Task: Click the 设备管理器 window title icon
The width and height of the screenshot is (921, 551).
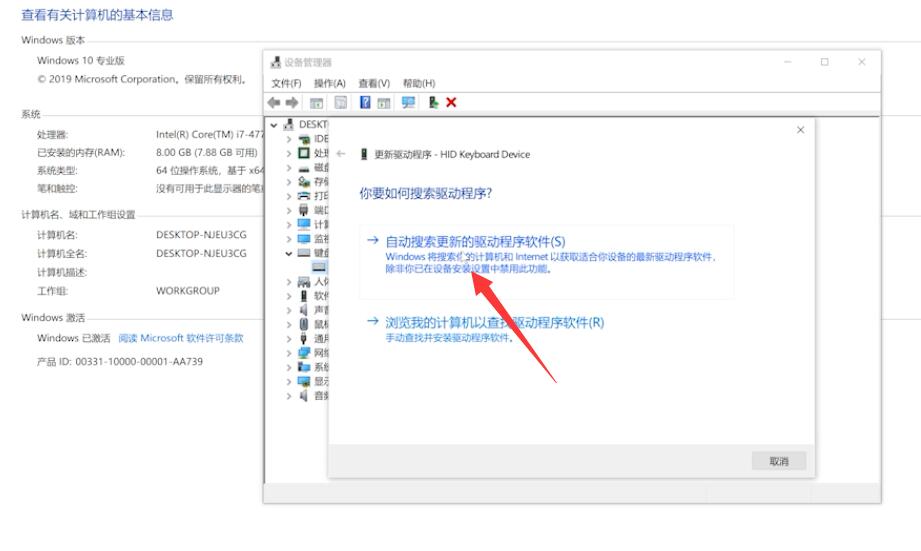Action: click(x=275, y=62)
